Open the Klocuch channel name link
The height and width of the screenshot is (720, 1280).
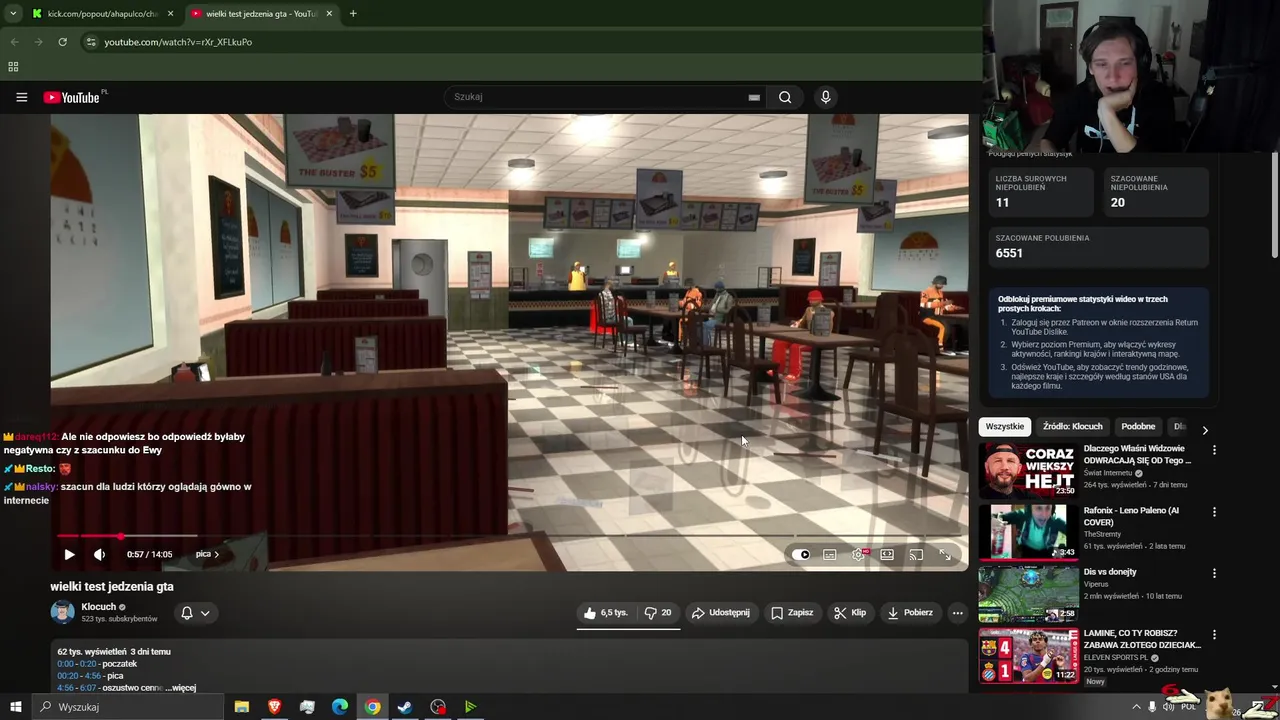pos(99,607)
